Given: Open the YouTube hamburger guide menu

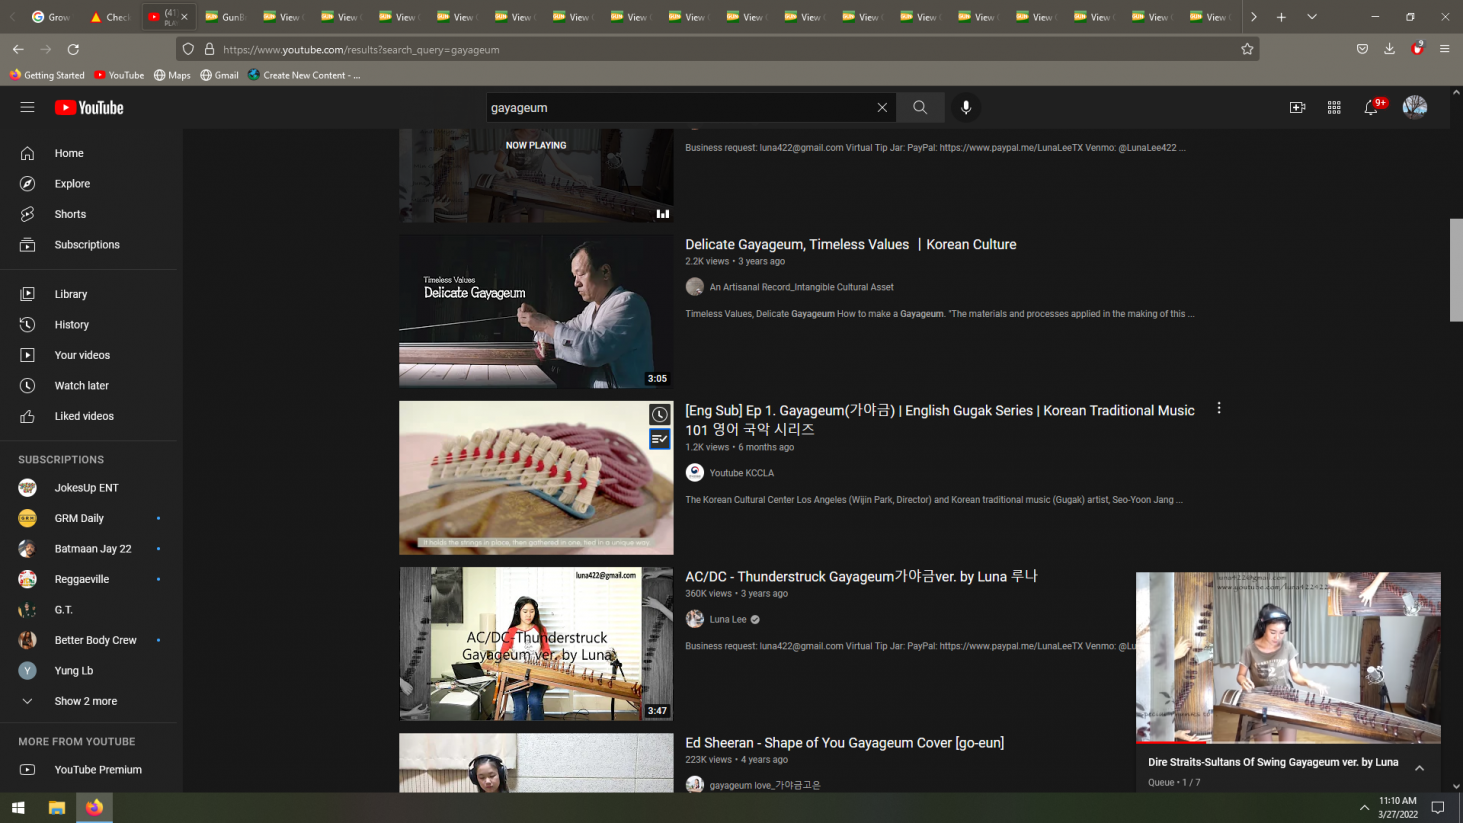Looking at the screenshot, I should (x=27, y=107).
